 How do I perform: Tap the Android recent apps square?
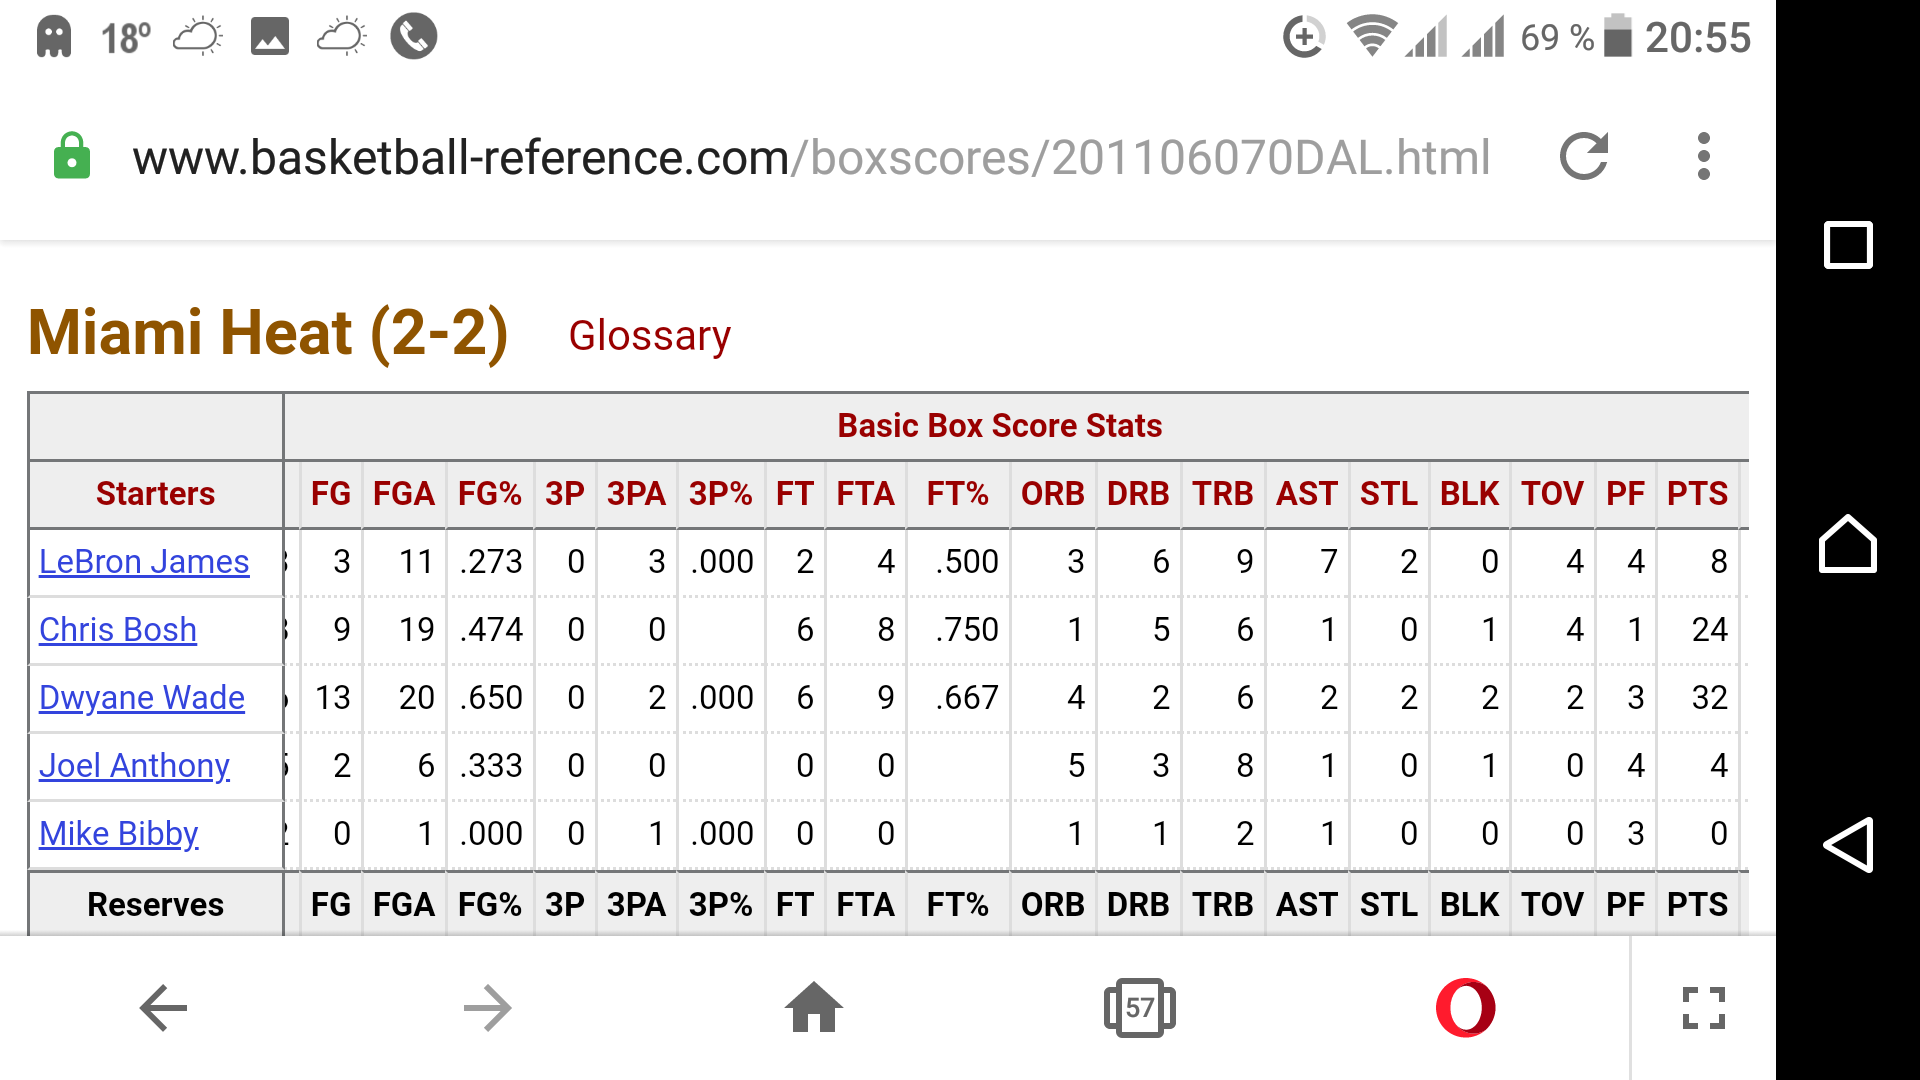[1848, 245]
